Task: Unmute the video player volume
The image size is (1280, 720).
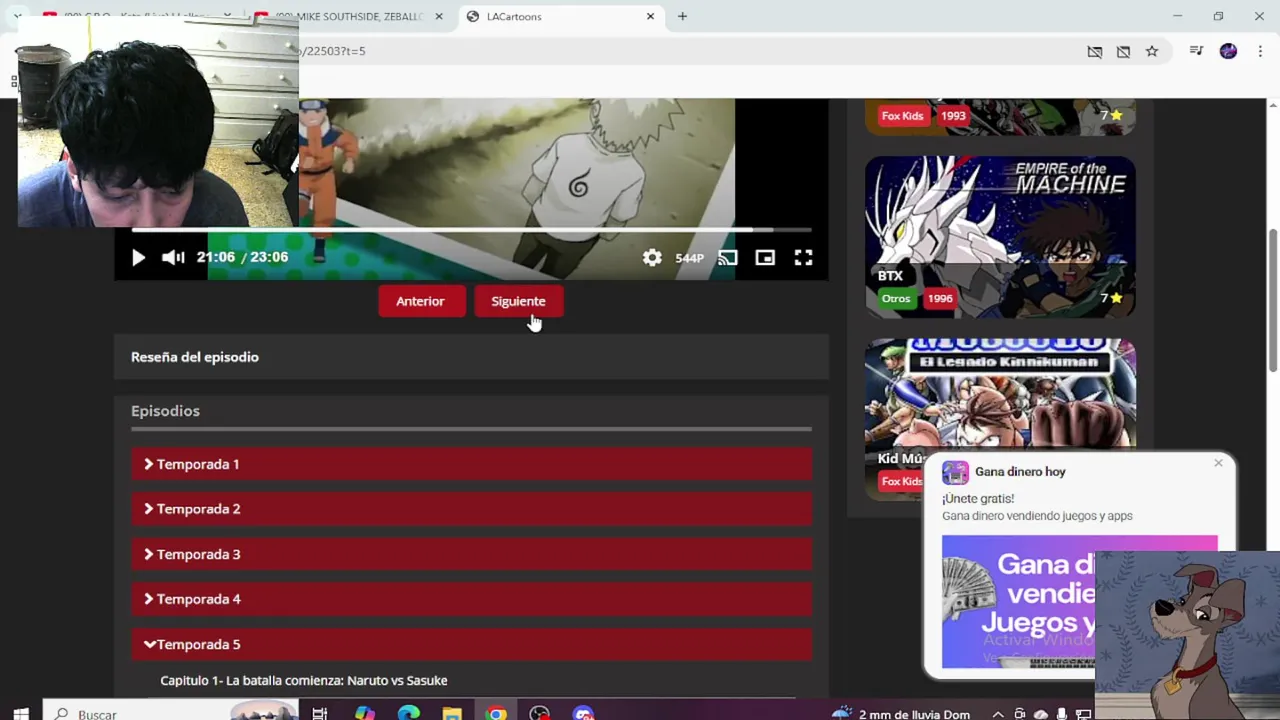Action: point(173,258)
